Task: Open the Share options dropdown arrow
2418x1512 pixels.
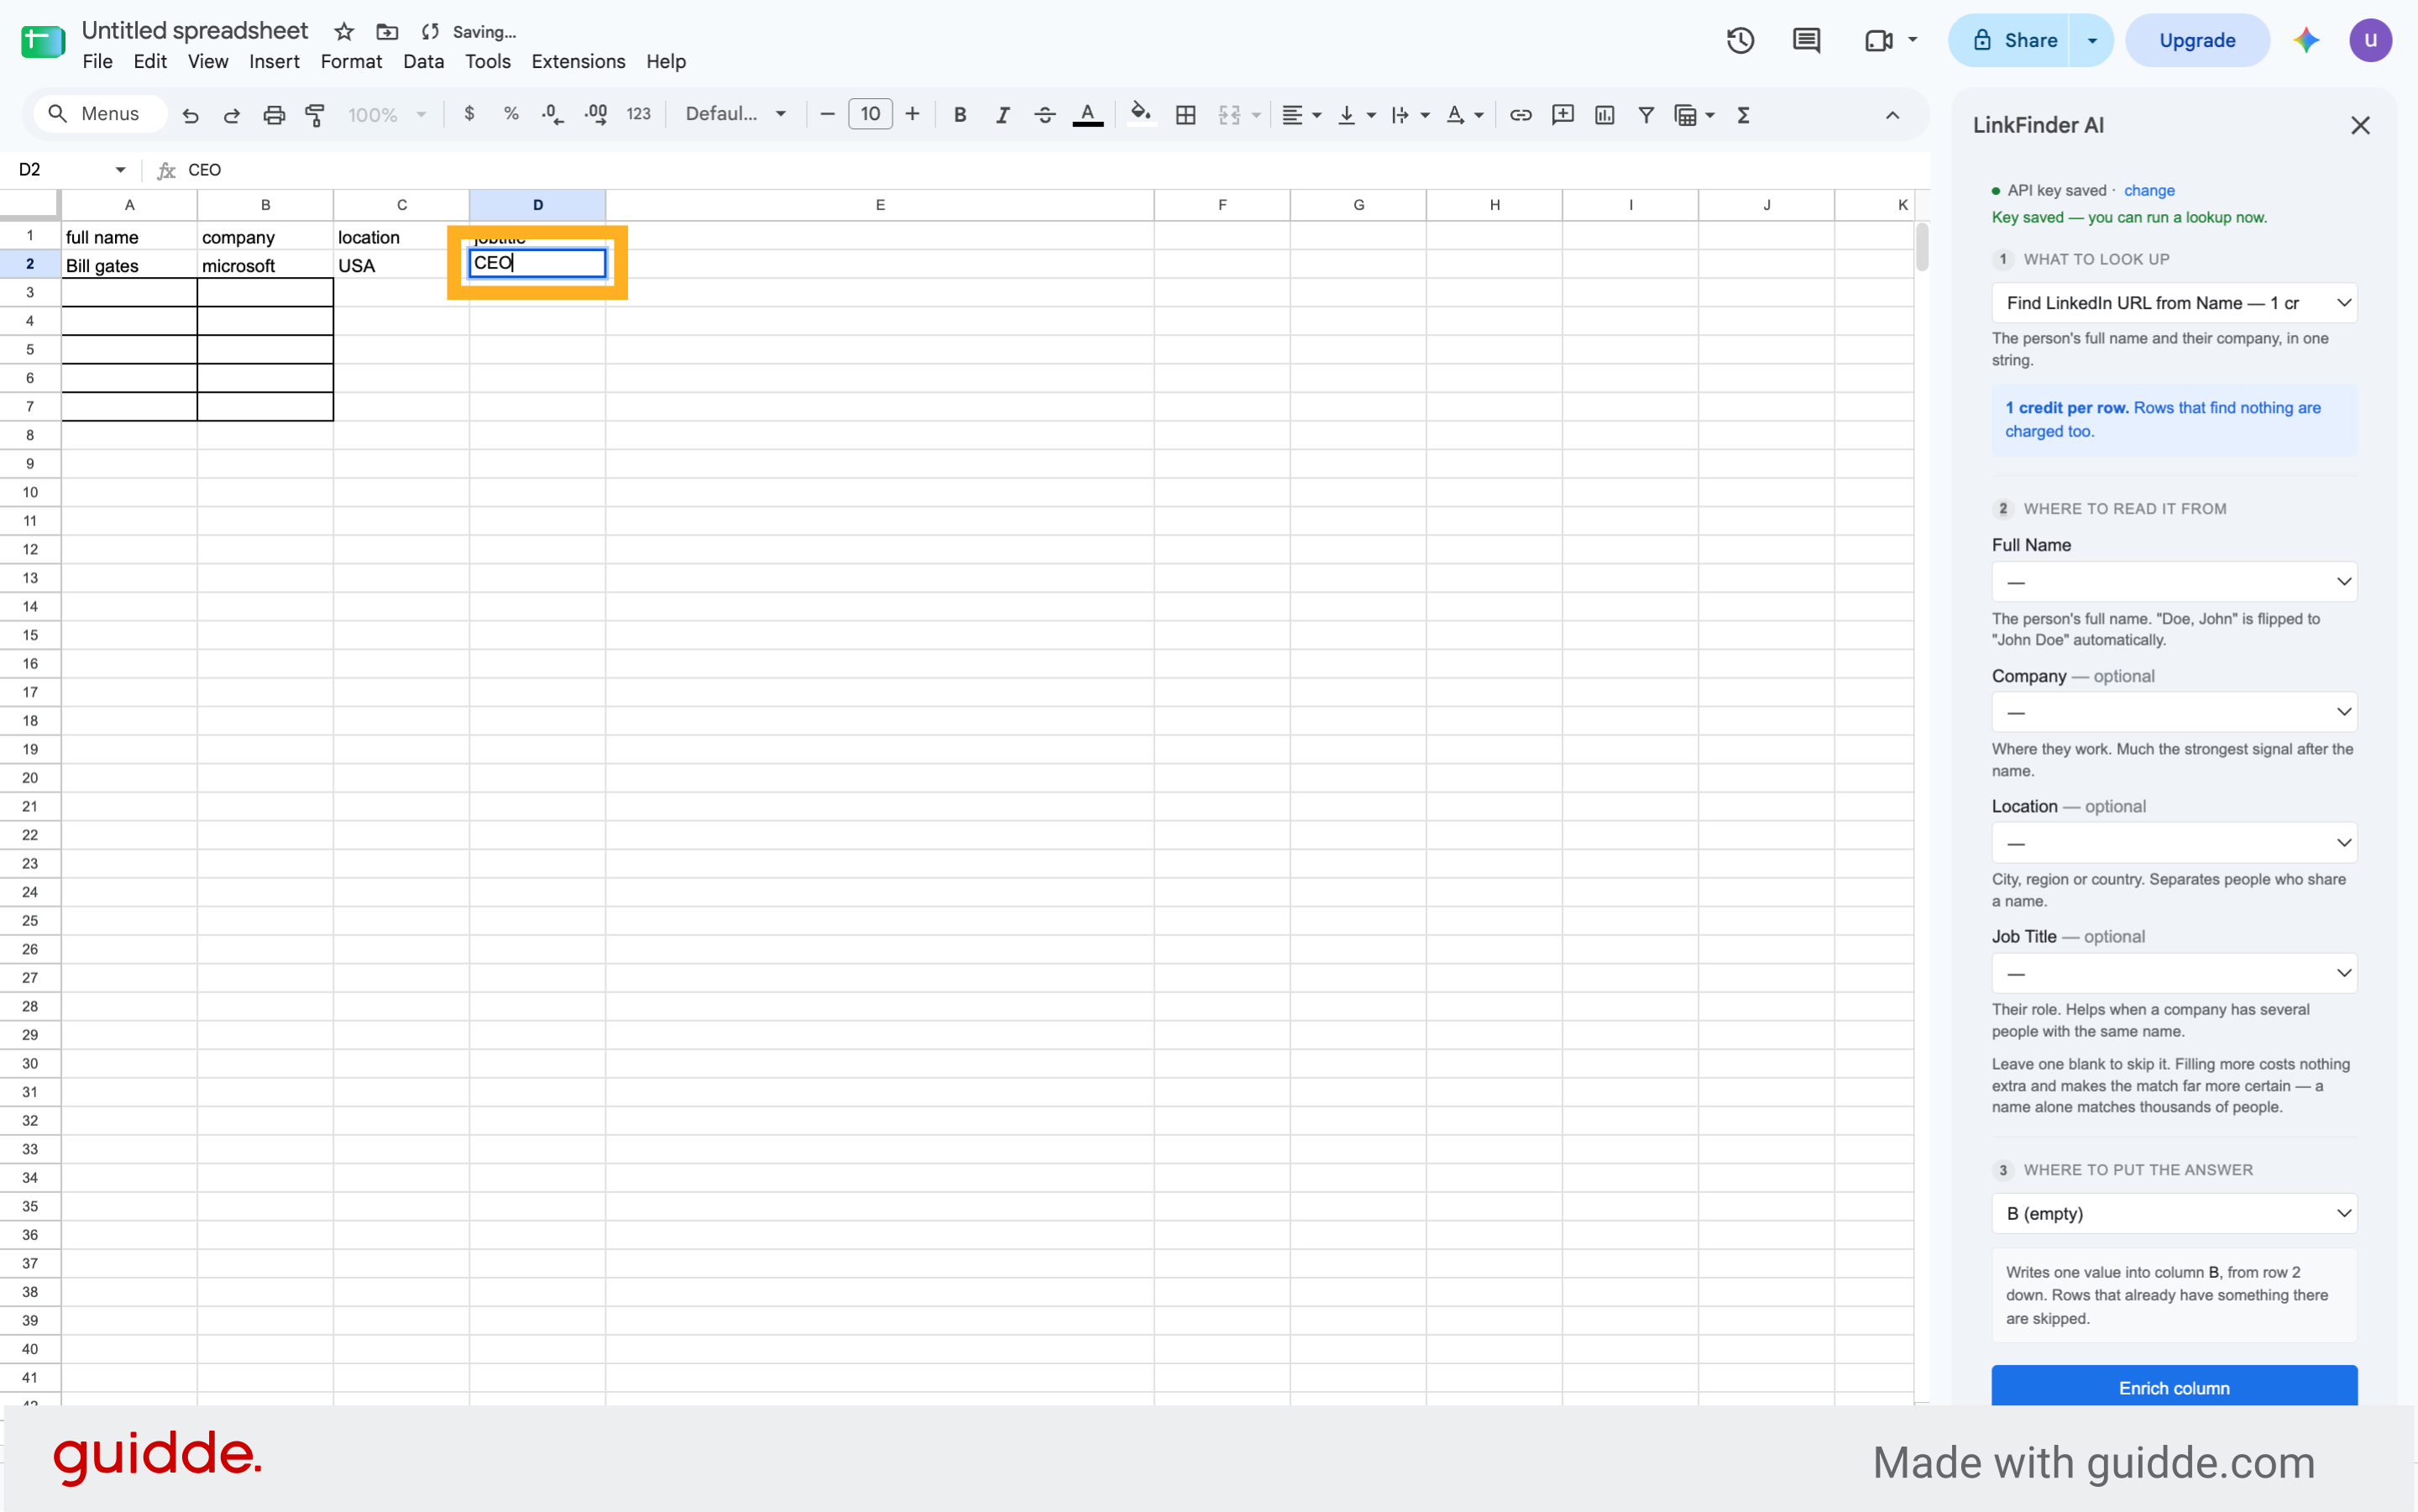Action: point(2092,41)
